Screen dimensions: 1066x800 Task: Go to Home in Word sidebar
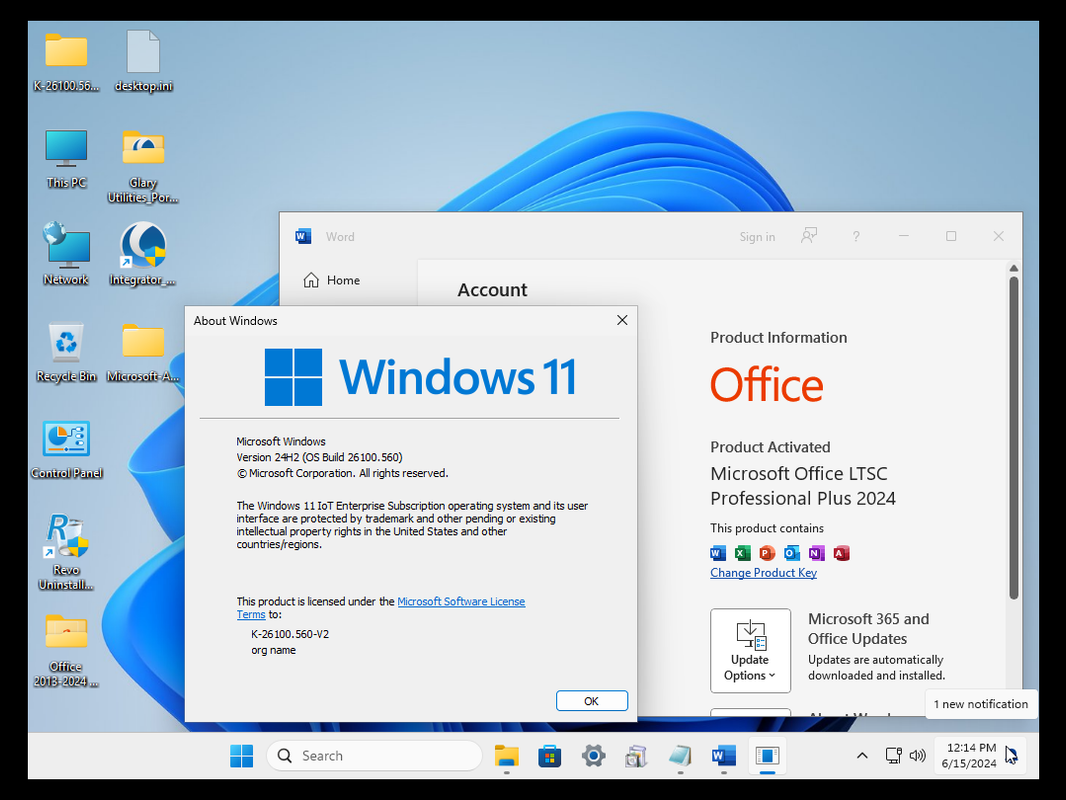(x=332, y=280)
